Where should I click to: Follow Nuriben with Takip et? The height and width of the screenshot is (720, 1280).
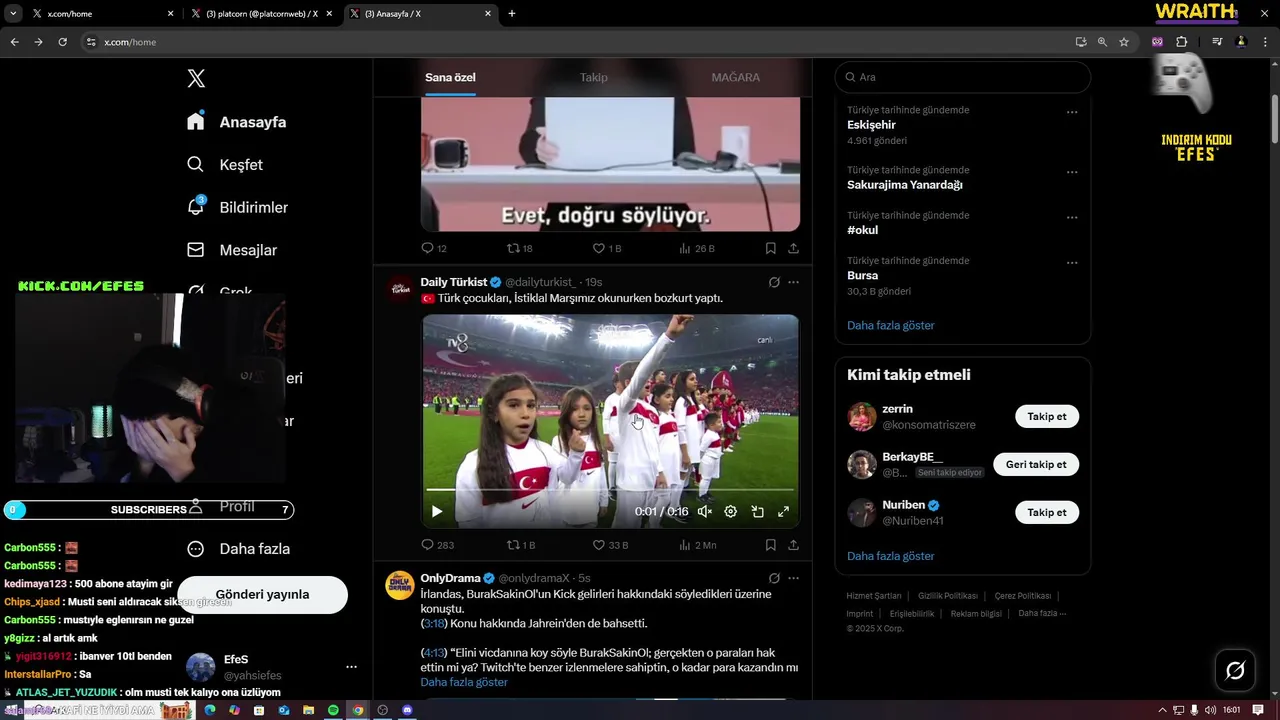pos(1047,512)
